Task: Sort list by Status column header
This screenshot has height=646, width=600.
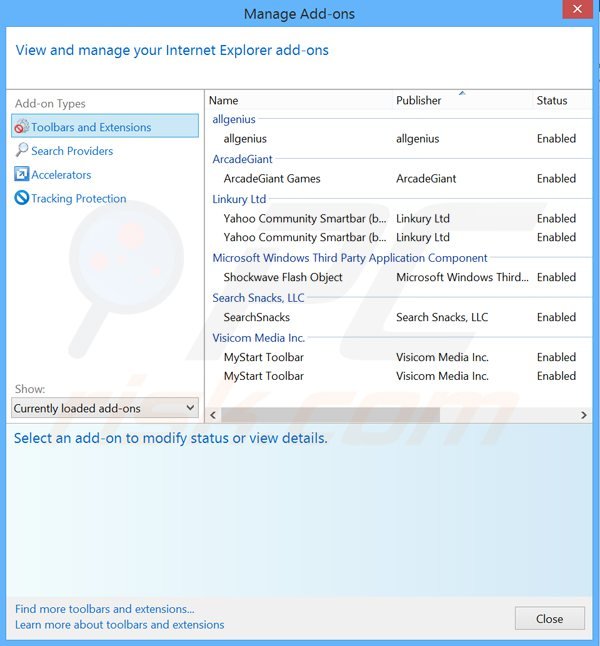Action: click(x=562, y=101)
